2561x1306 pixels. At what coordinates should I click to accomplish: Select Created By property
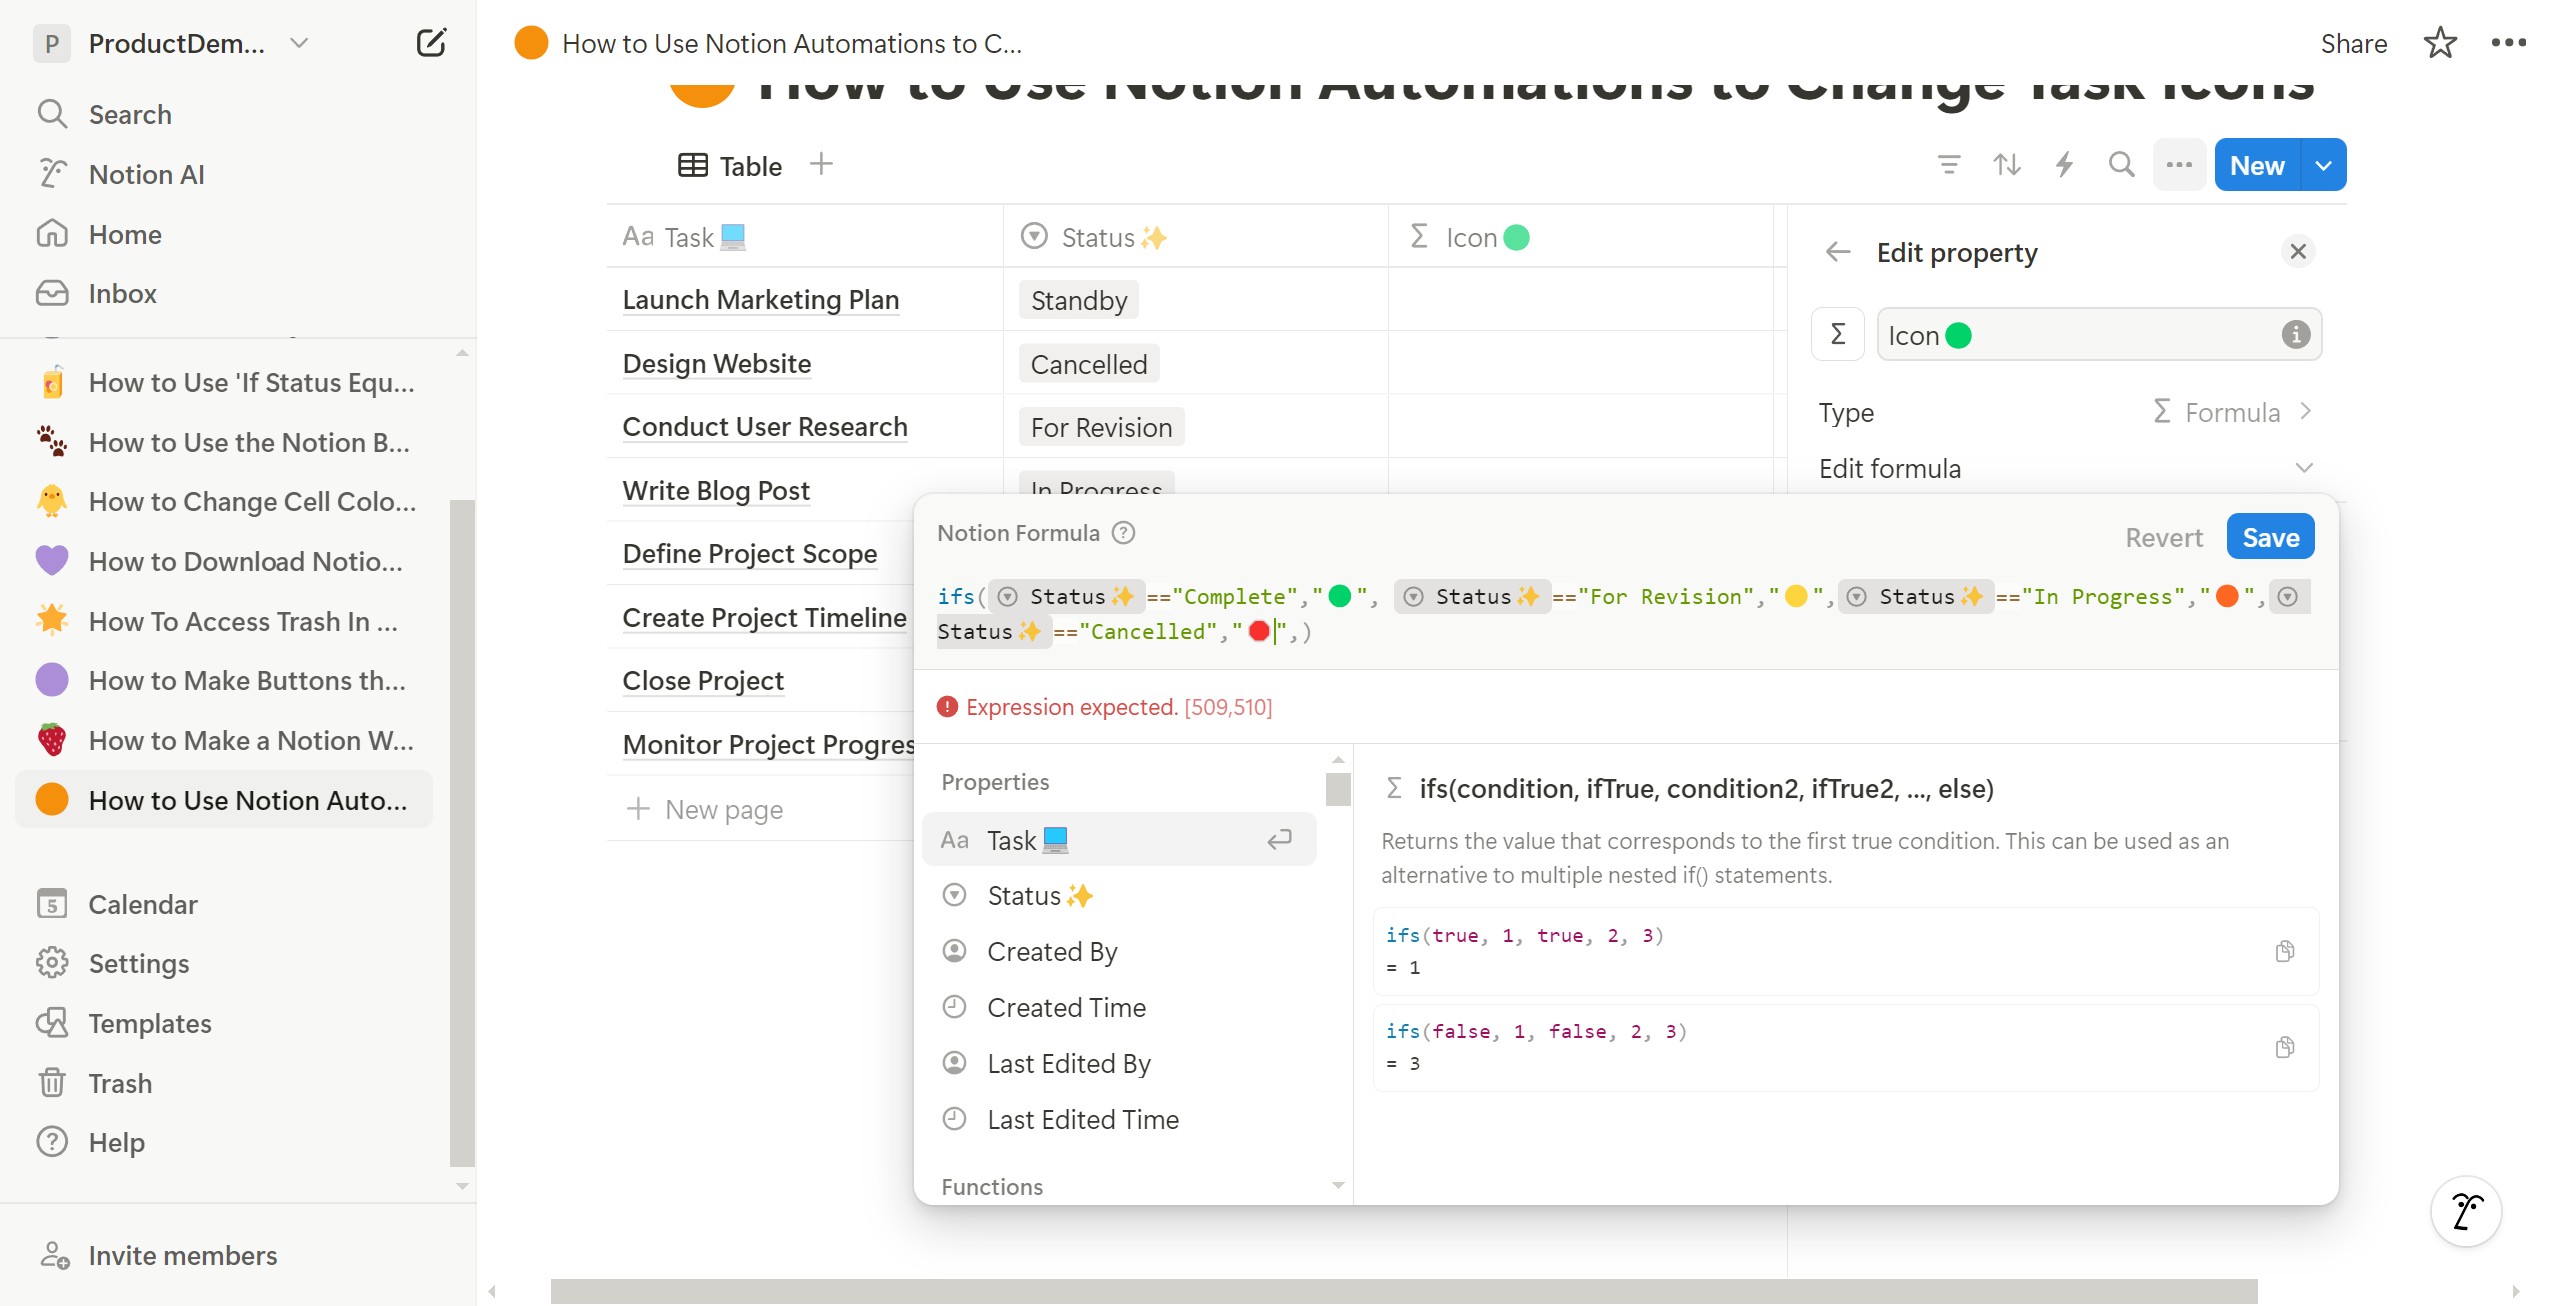(x=1118, y=951)
